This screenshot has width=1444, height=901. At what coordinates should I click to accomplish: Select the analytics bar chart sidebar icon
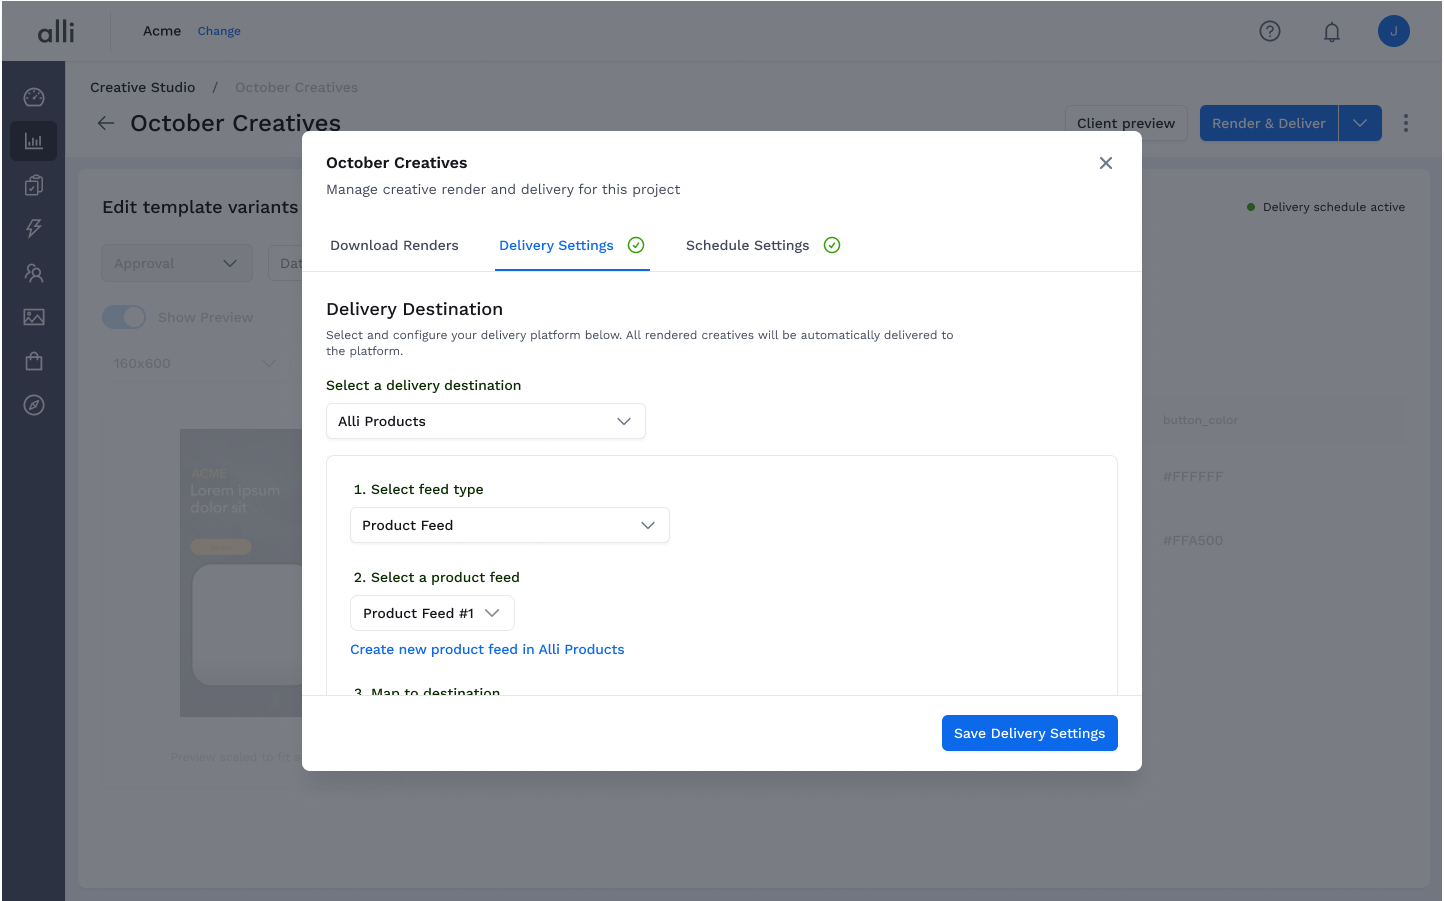point(34,140)
